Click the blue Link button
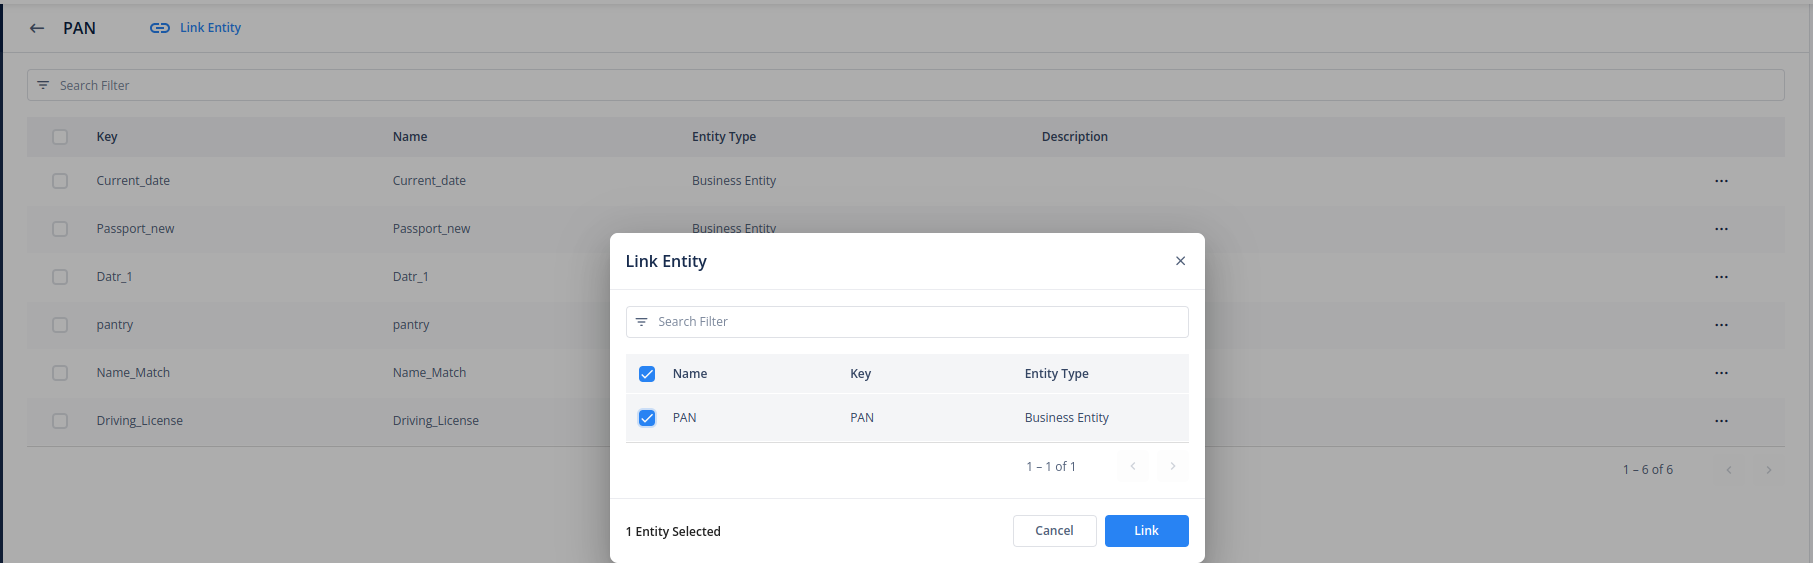 (1146, 531)
